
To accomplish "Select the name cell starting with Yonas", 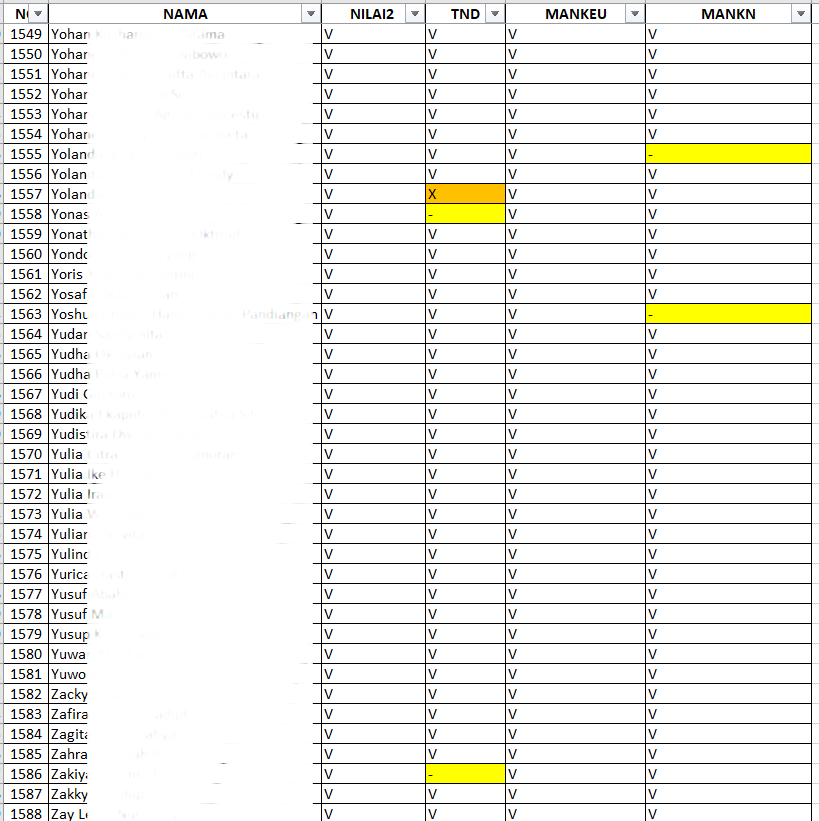I will [x=185, y=214].
